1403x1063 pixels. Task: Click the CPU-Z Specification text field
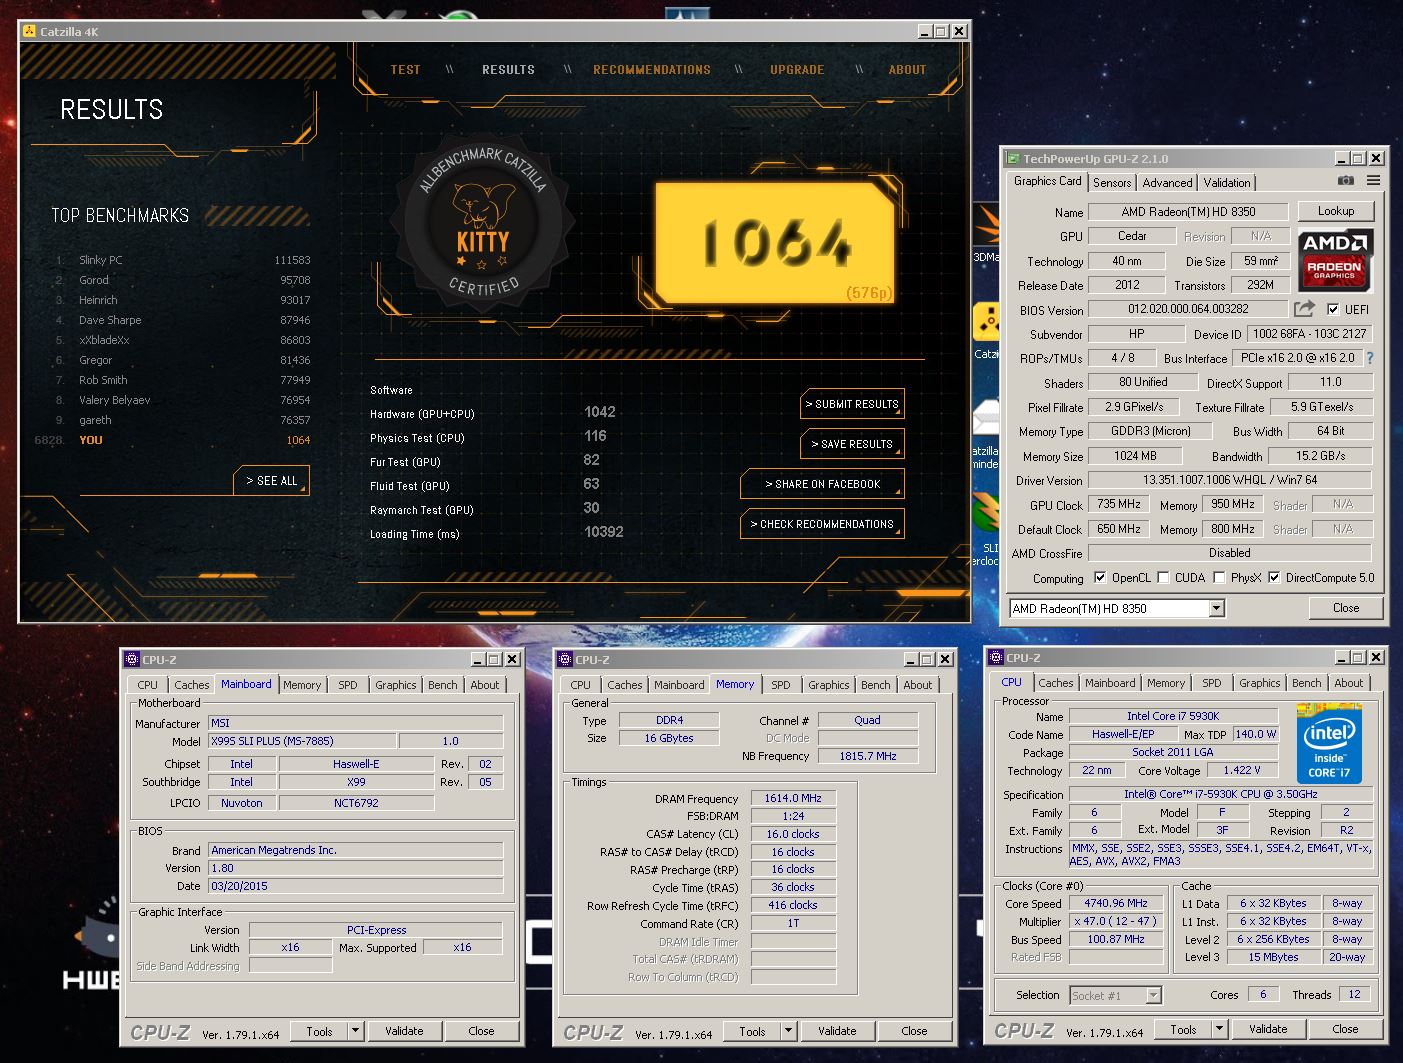(x=1221, y=794)
